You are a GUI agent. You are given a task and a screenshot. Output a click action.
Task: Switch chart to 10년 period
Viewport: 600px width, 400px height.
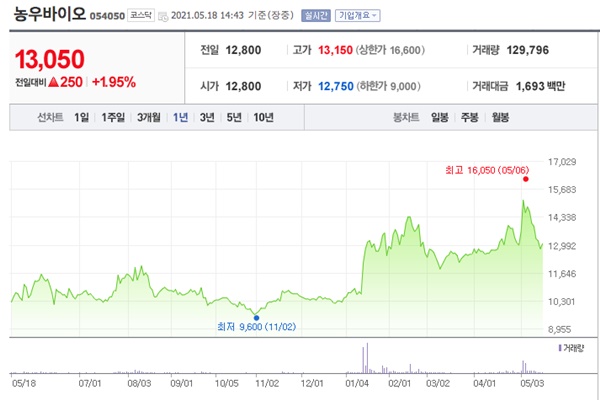tap(263, 117)
